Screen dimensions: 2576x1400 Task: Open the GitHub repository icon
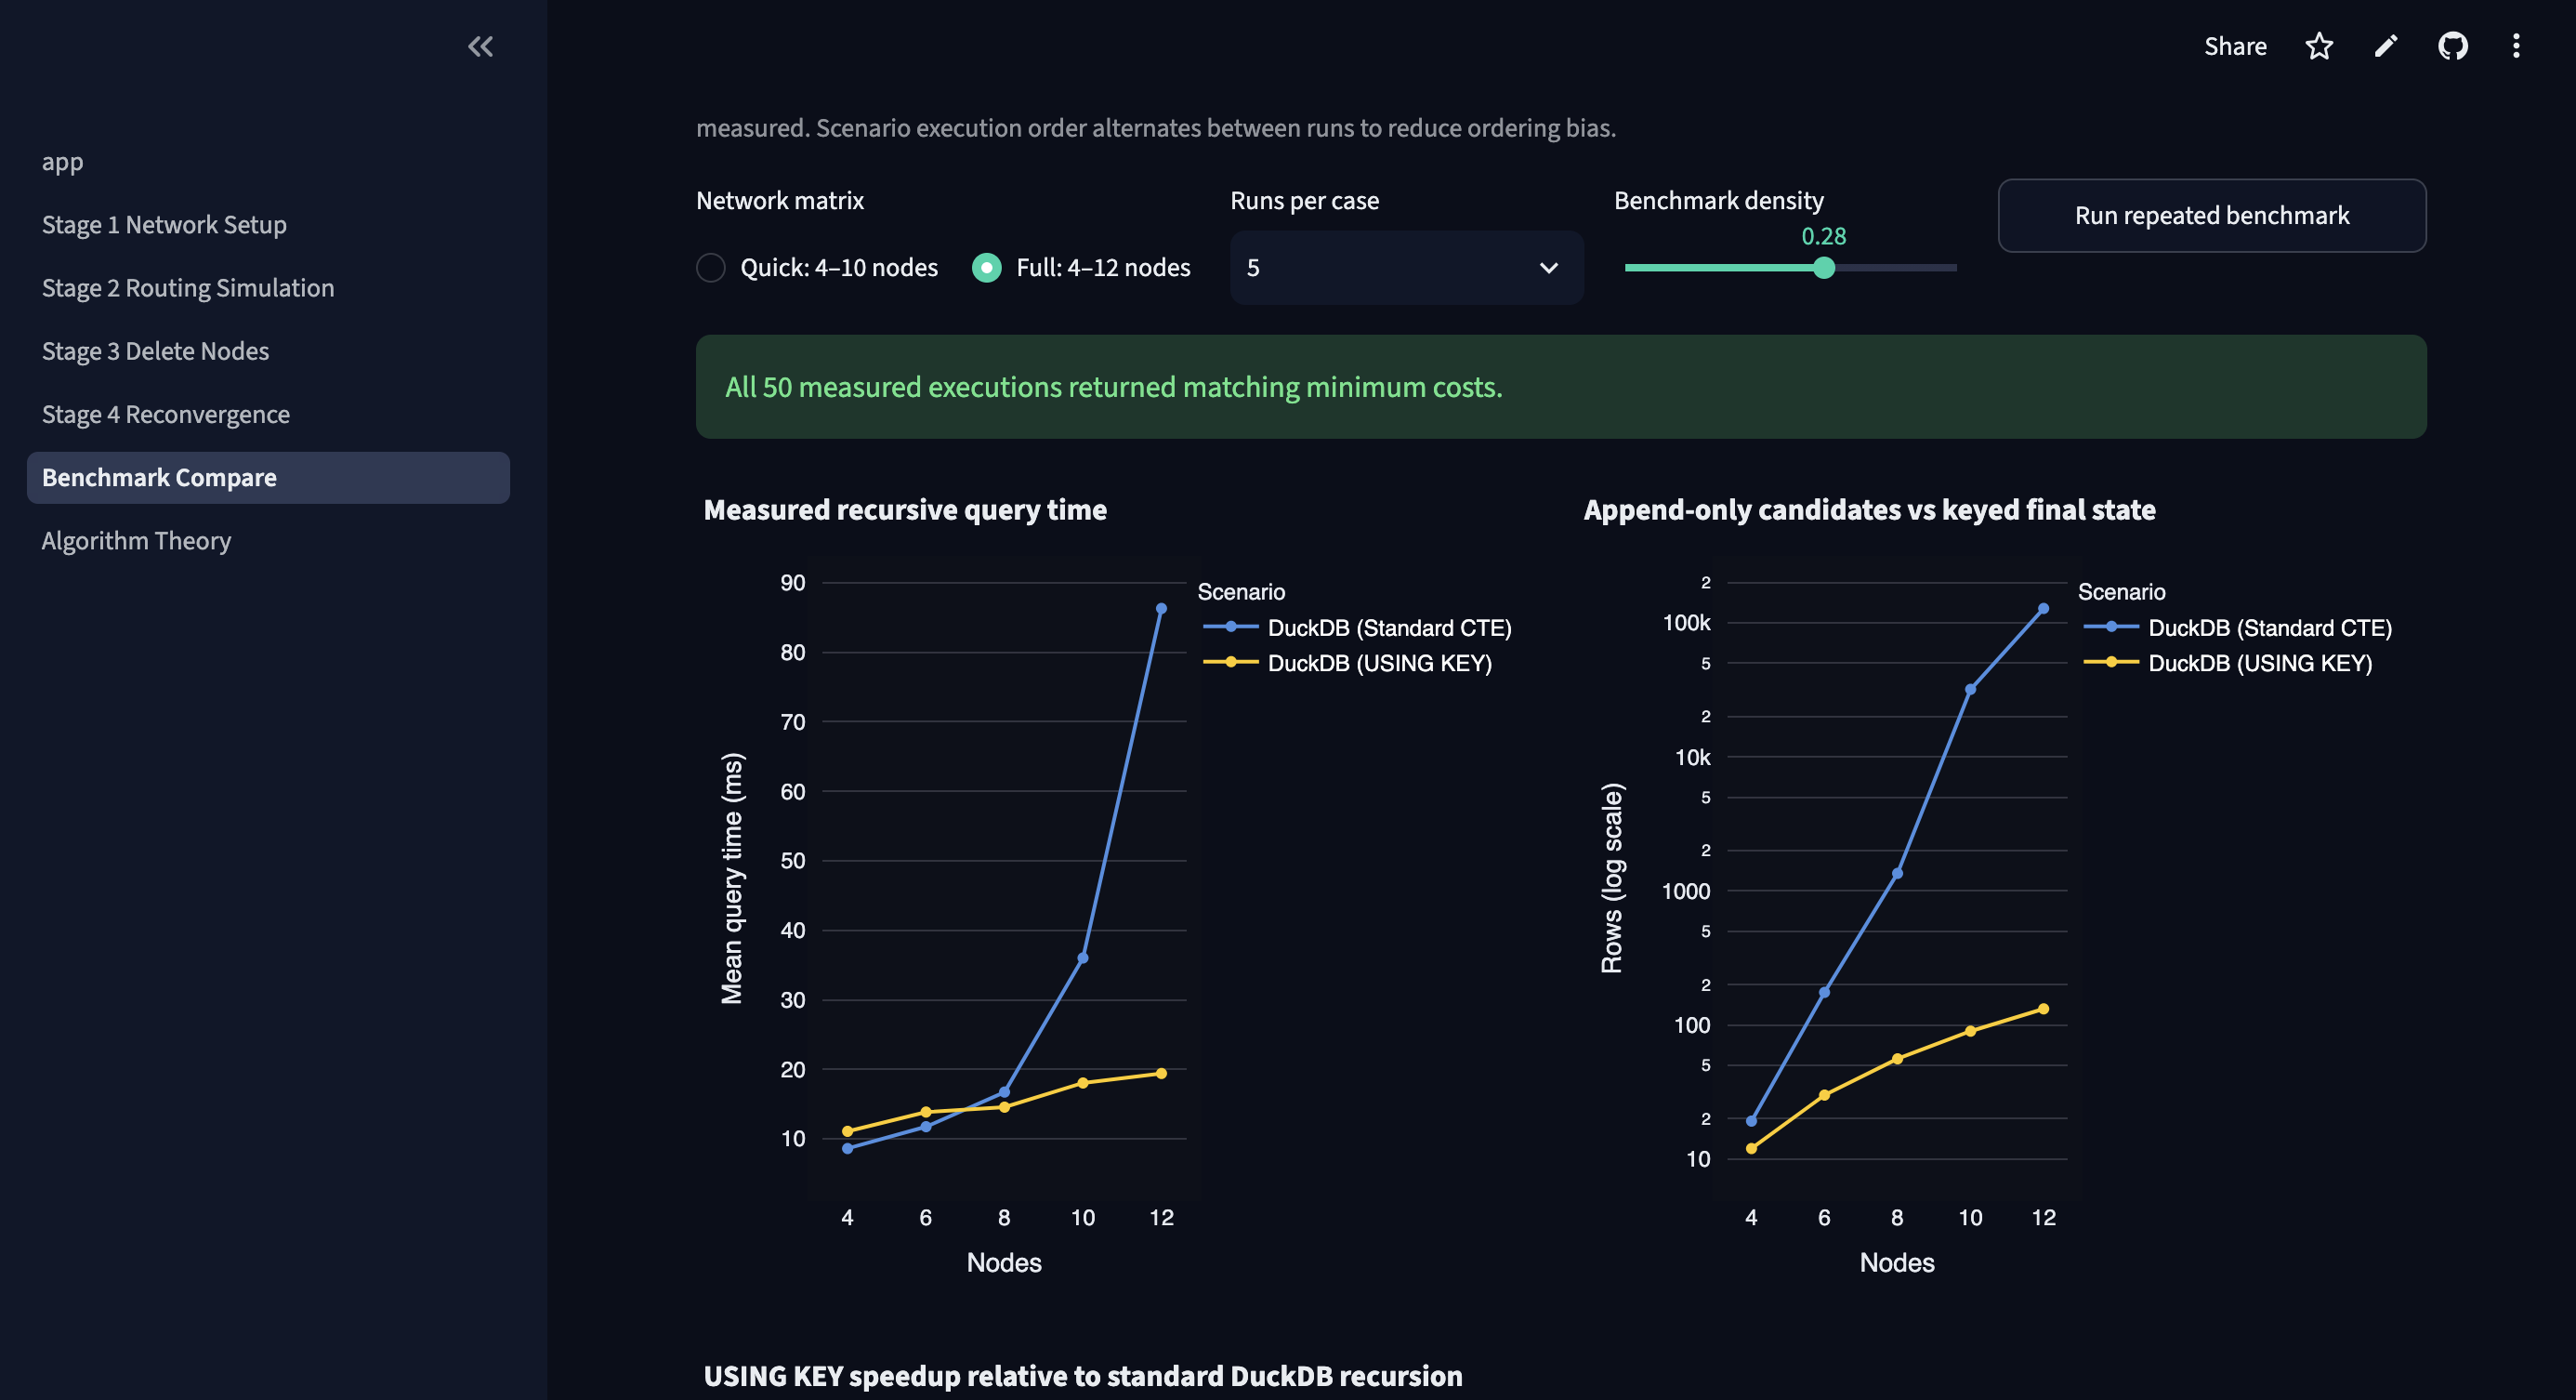click(2452, 46)
